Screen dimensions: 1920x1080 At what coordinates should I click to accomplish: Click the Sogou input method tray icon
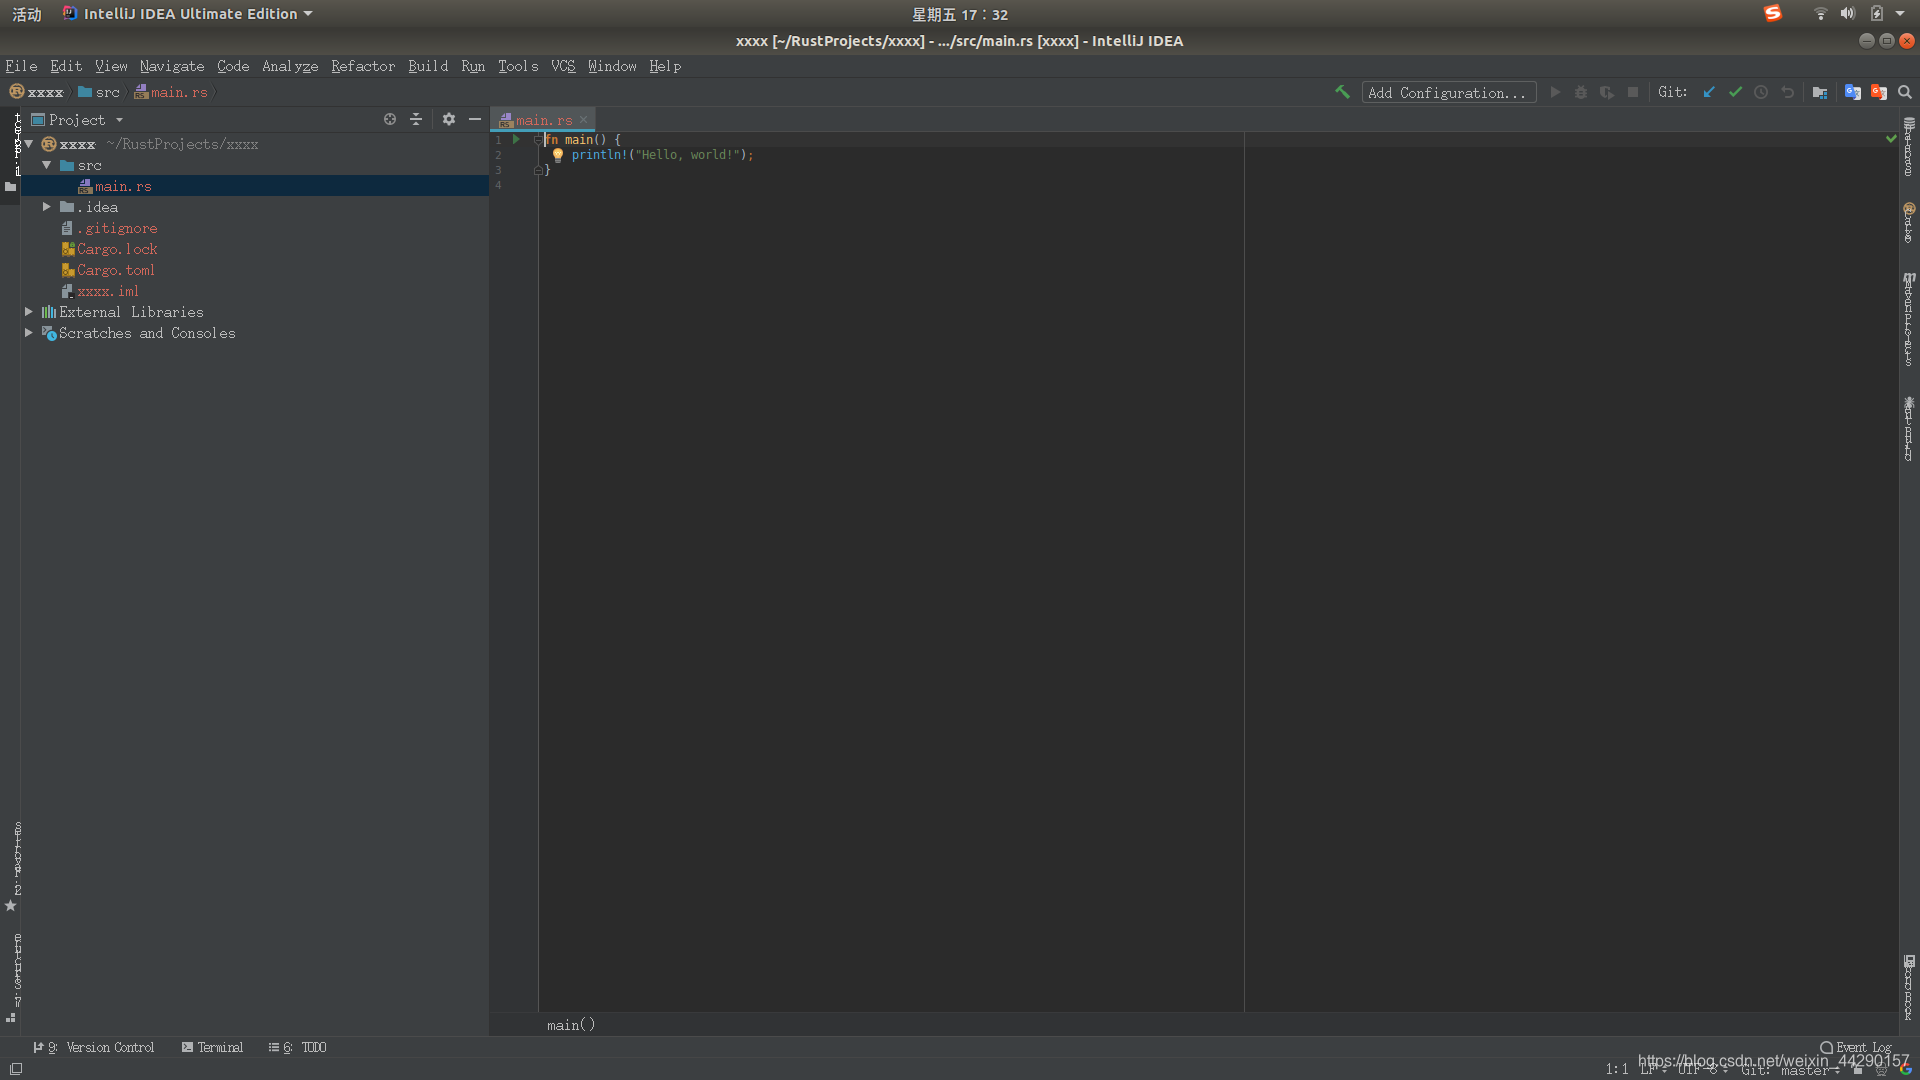(1773, 13)
